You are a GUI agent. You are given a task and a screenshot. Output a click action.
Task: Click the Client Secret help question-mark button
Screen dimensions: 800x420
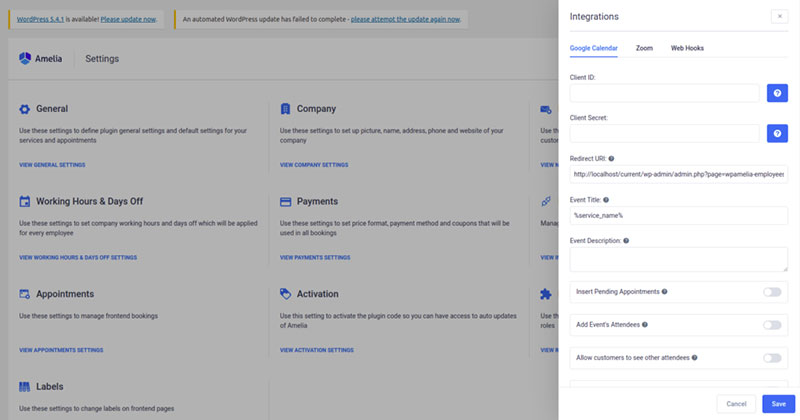[x=777, y=133]
